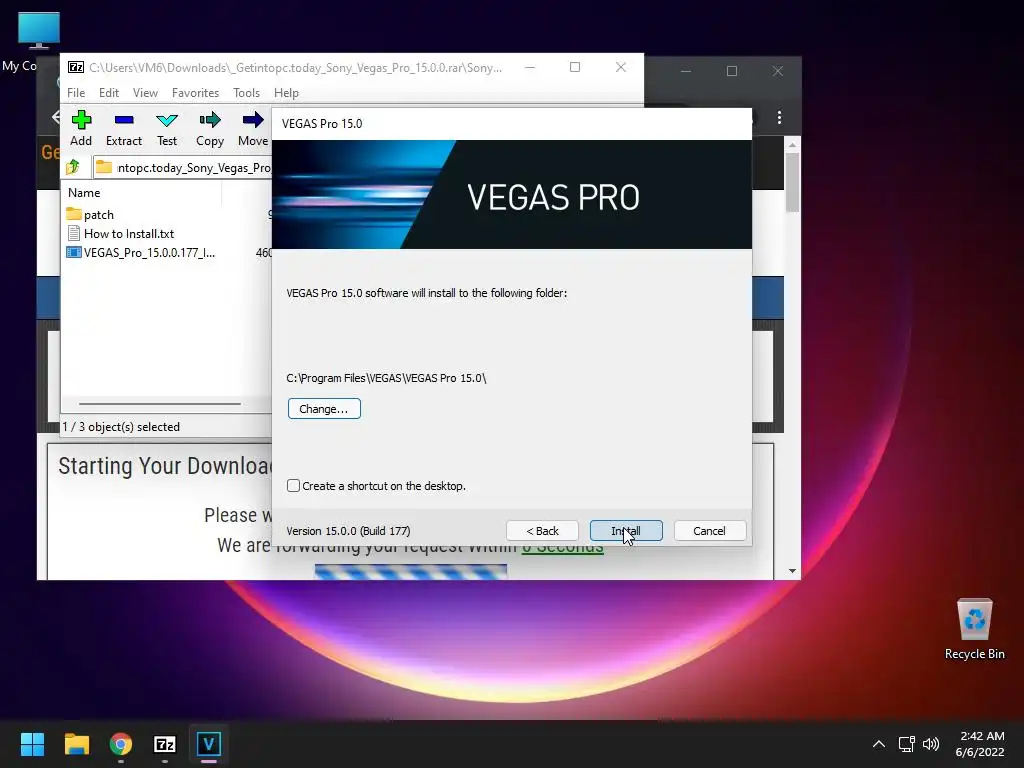Viewport: 1024px width, 768px height.
Task: Click the browser vertical scrollbar thumb
Action: click(x=792, y=182)
